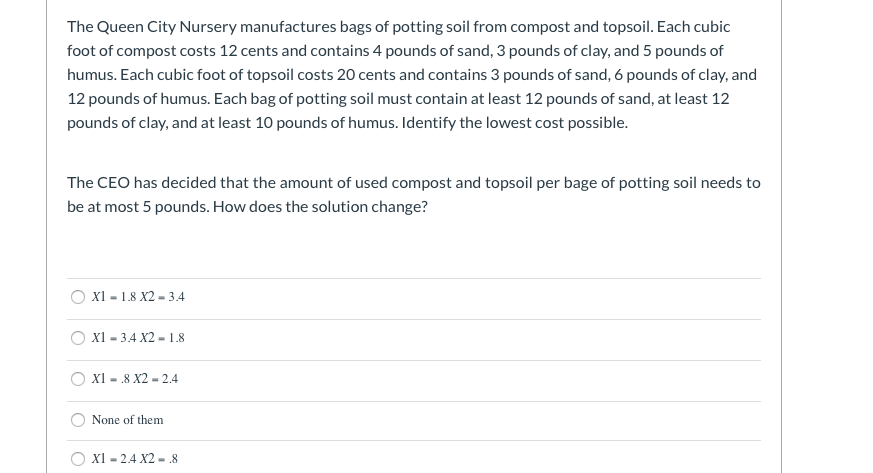Click the question How does the solution change?
Viewport: 873px width, 473px height.
(320, 206)
